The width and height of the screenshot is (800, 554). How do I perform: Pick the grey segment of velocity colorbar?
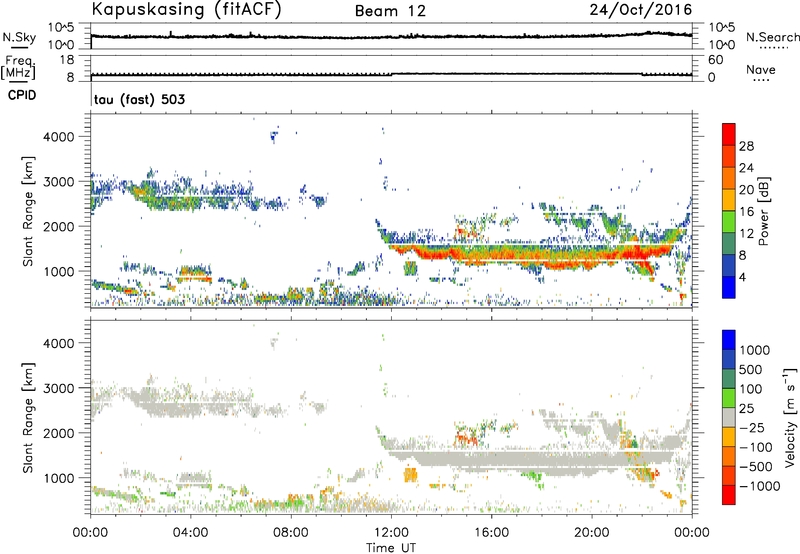[x=729, y=417]
